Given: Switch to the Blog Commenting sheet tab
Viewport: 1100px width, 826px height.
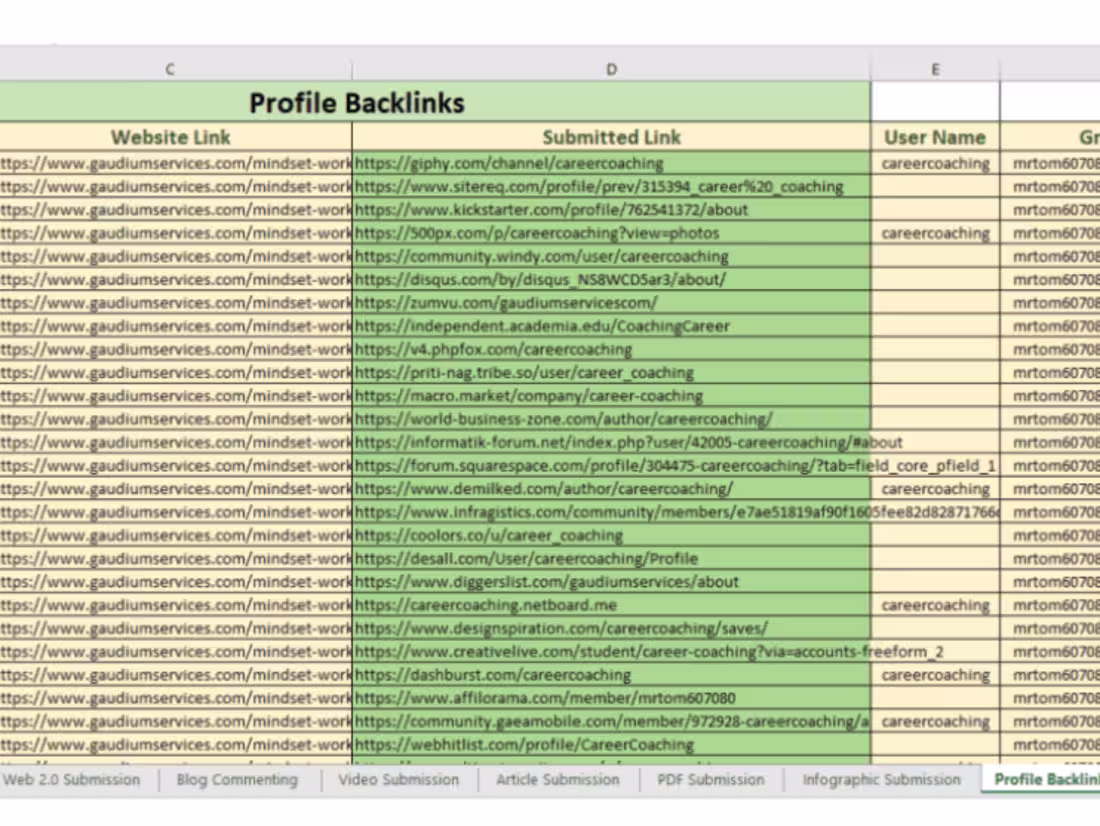Looking at the screenshot, I should click(237, 780).
